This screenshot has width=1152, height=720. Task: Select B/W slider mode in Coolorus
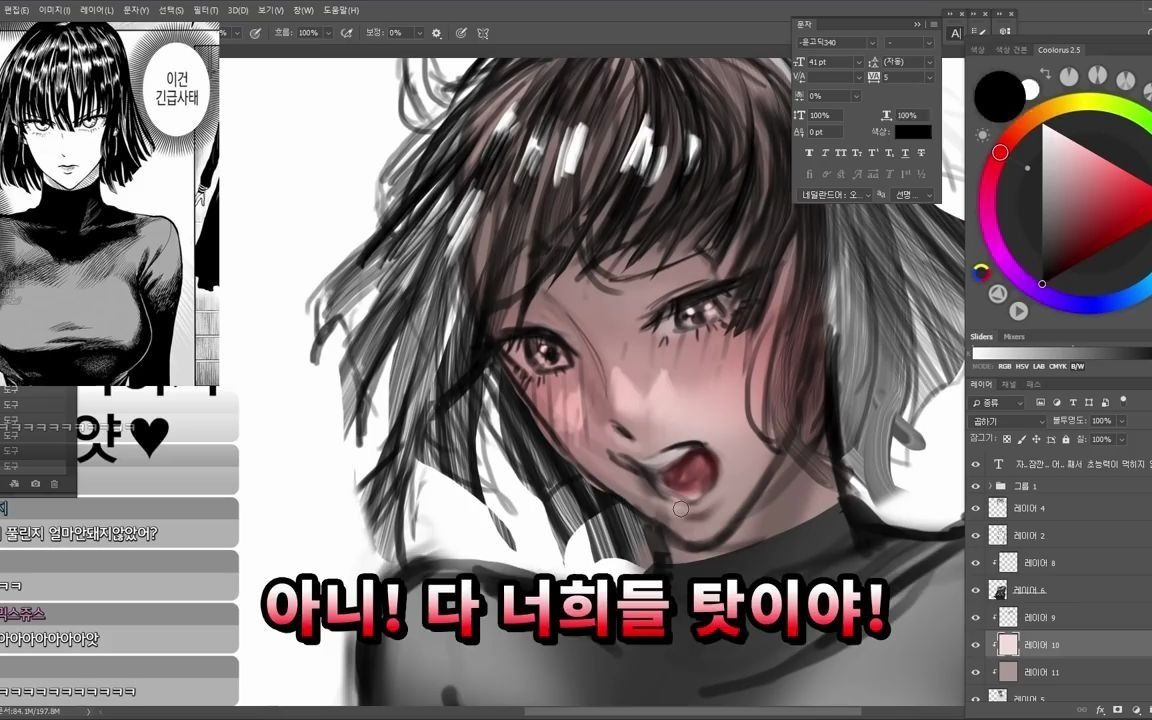click(x=1078, y=366)
